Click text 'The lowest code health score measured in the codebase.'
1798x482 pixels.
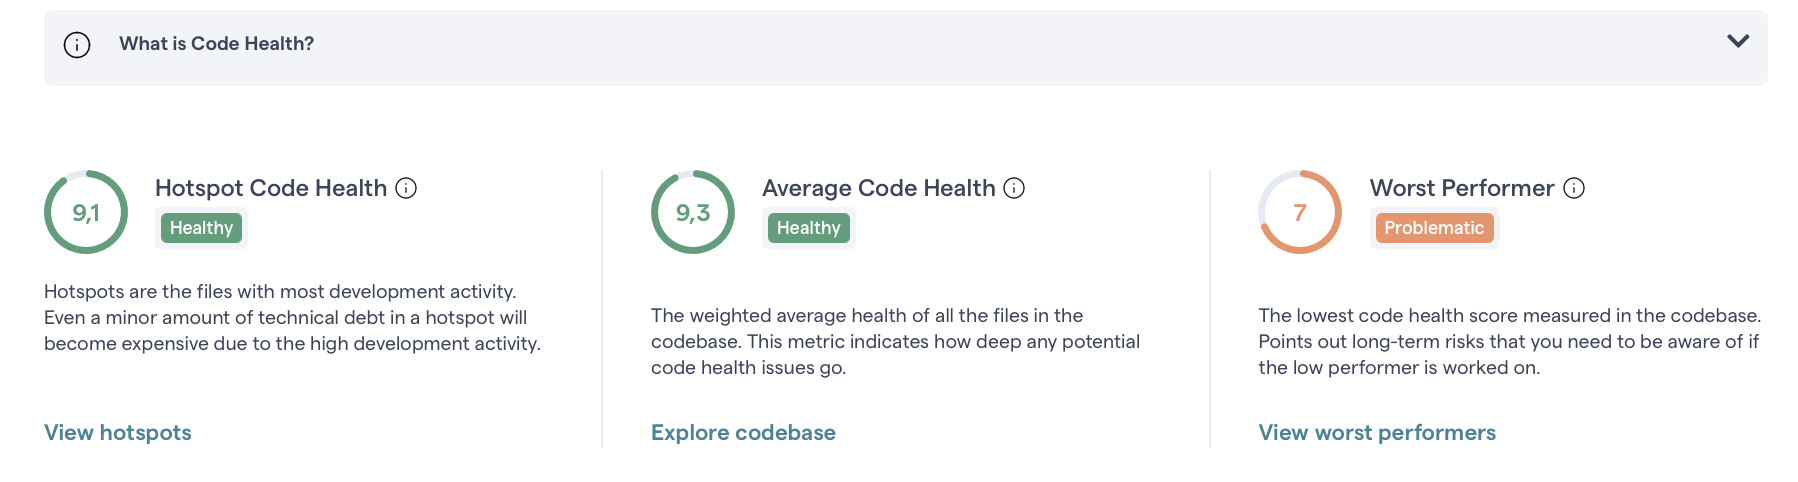(x=1510, y=316)
